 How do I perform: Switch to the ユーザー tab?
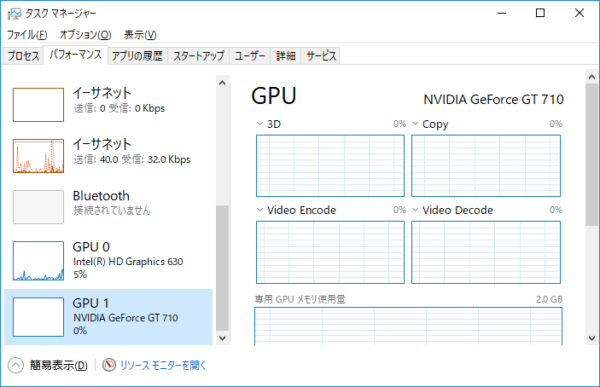[x=250, y=56]
